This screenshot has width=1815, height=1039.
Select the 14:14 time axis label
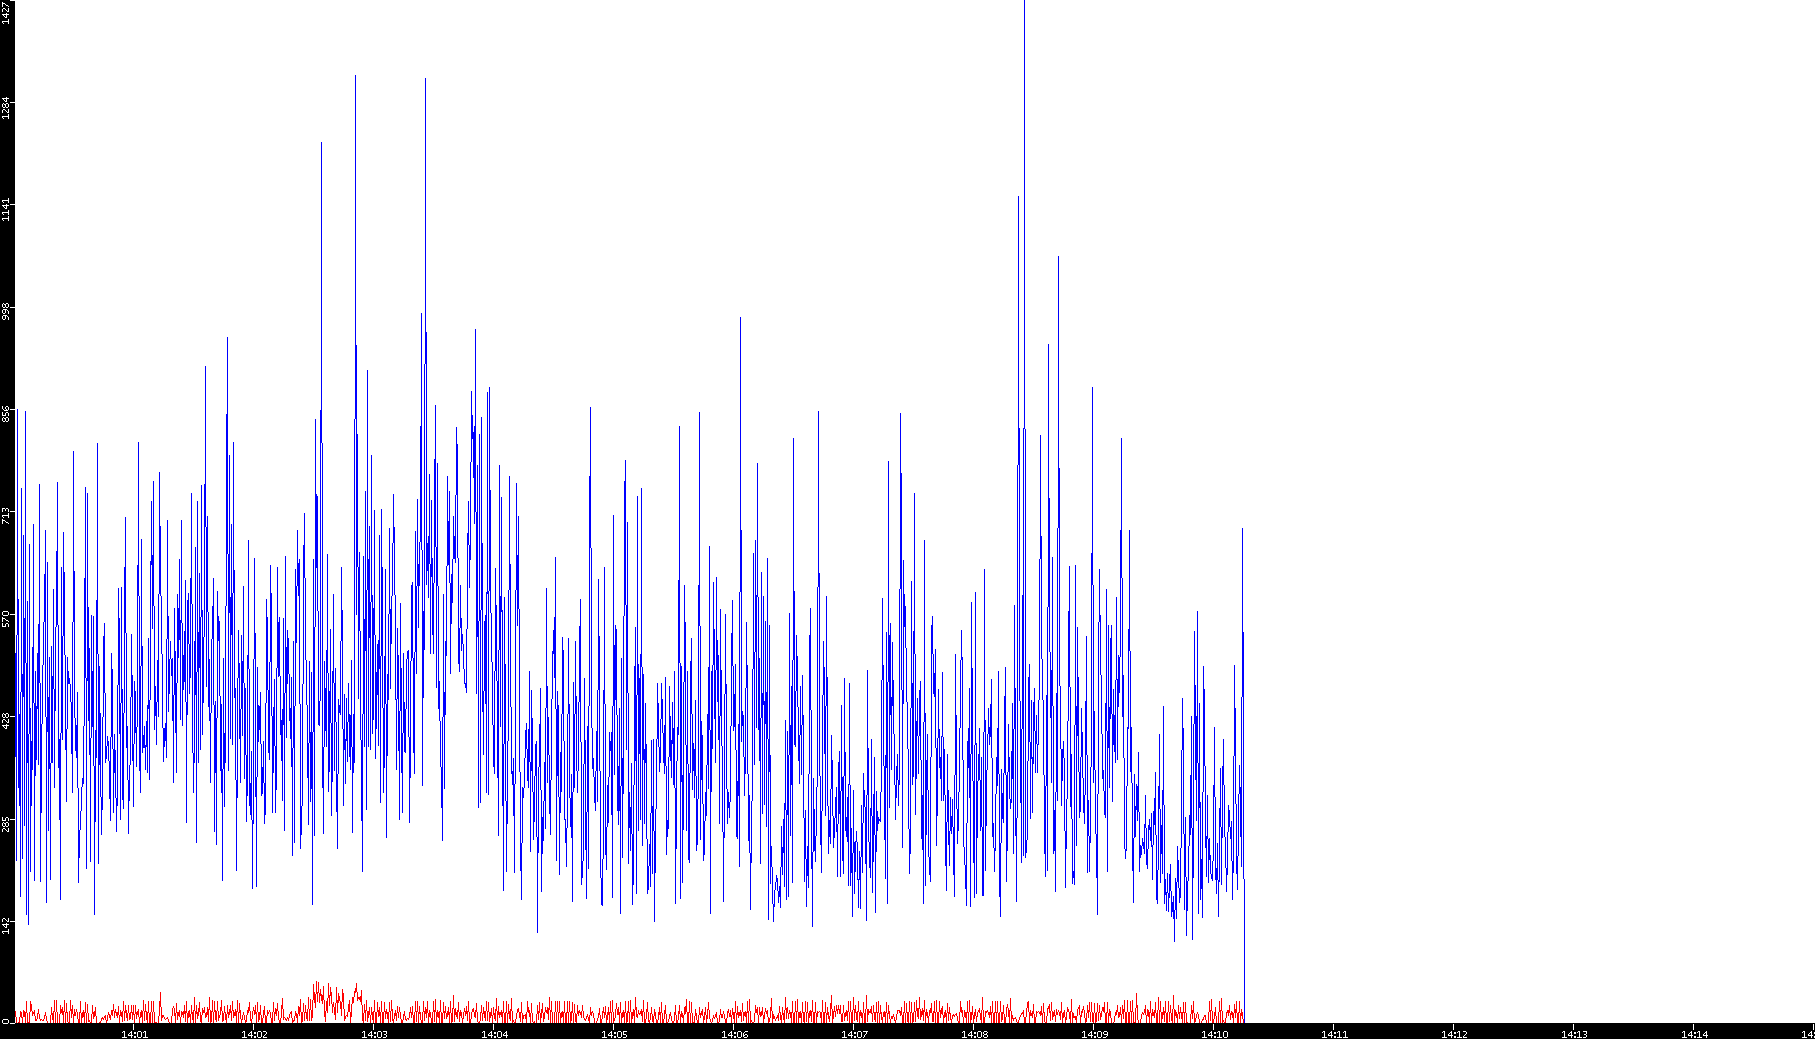pos(1694,1034)
